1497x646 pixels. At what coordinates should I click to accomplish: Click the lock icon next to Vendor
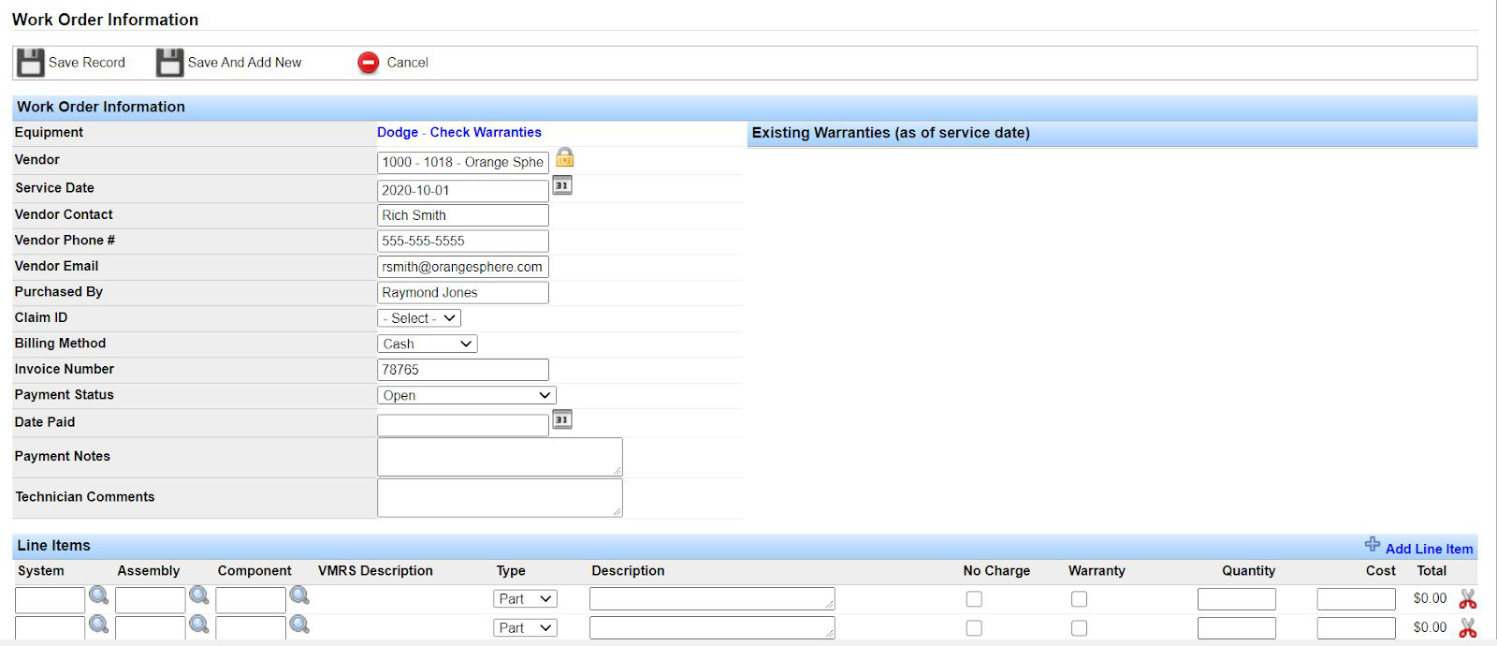coord(565,158)
